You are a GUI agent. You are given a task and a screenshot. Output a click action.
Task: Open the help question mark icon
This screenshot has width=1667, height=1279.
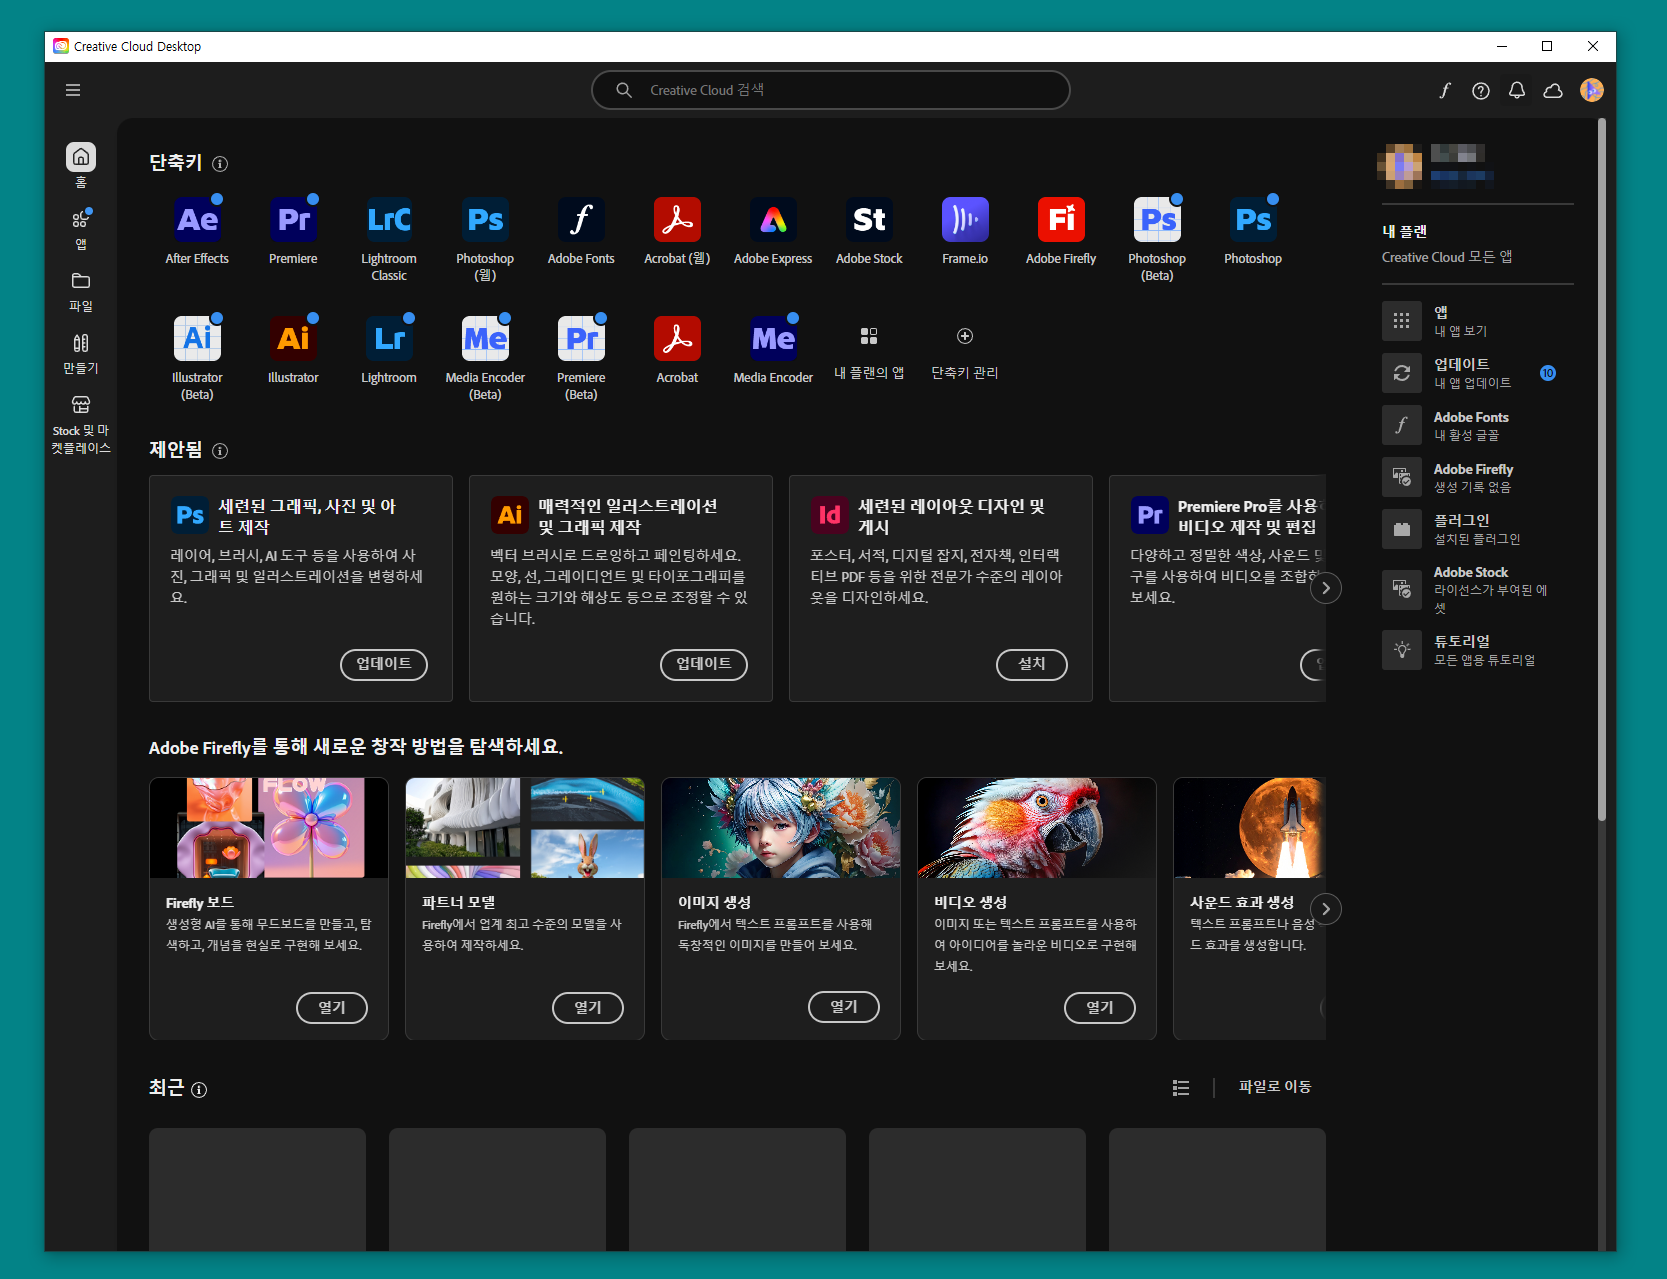[1481, 90]
